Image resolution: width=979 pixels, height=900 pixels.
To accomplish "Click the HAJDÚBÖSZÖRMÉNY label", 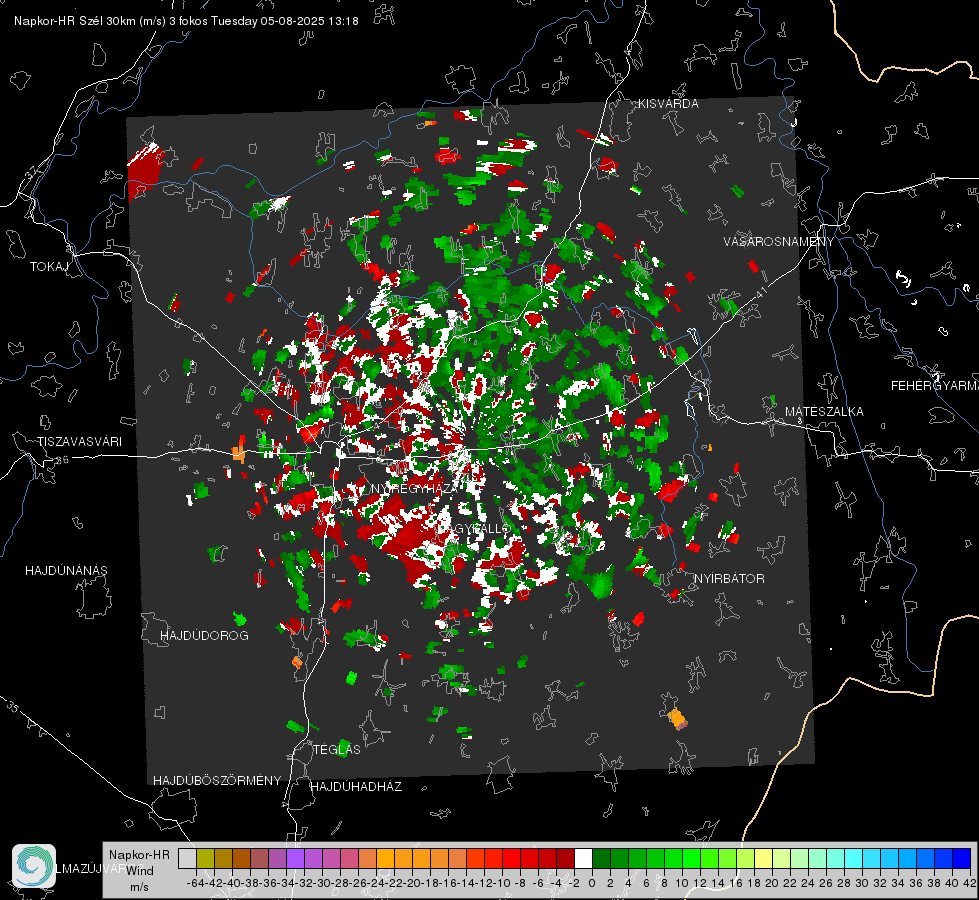I will [x=217, y=781].
